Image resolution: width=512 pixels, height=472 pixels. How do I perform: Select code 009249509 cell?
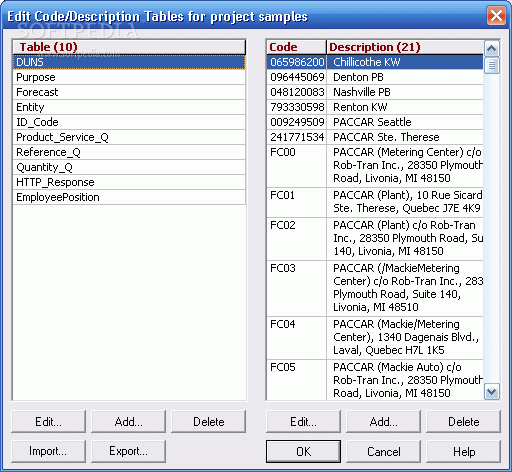coord(296,122)
